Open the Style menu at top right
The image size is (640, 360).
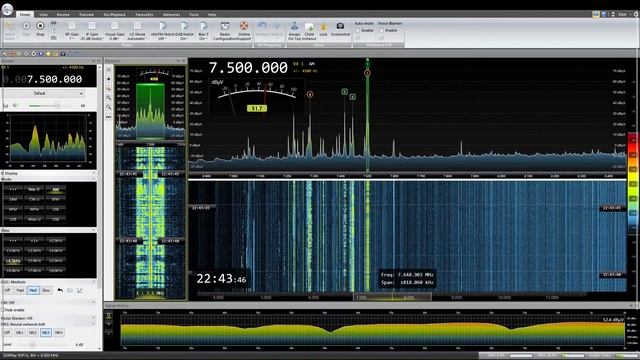coord(623,14)
